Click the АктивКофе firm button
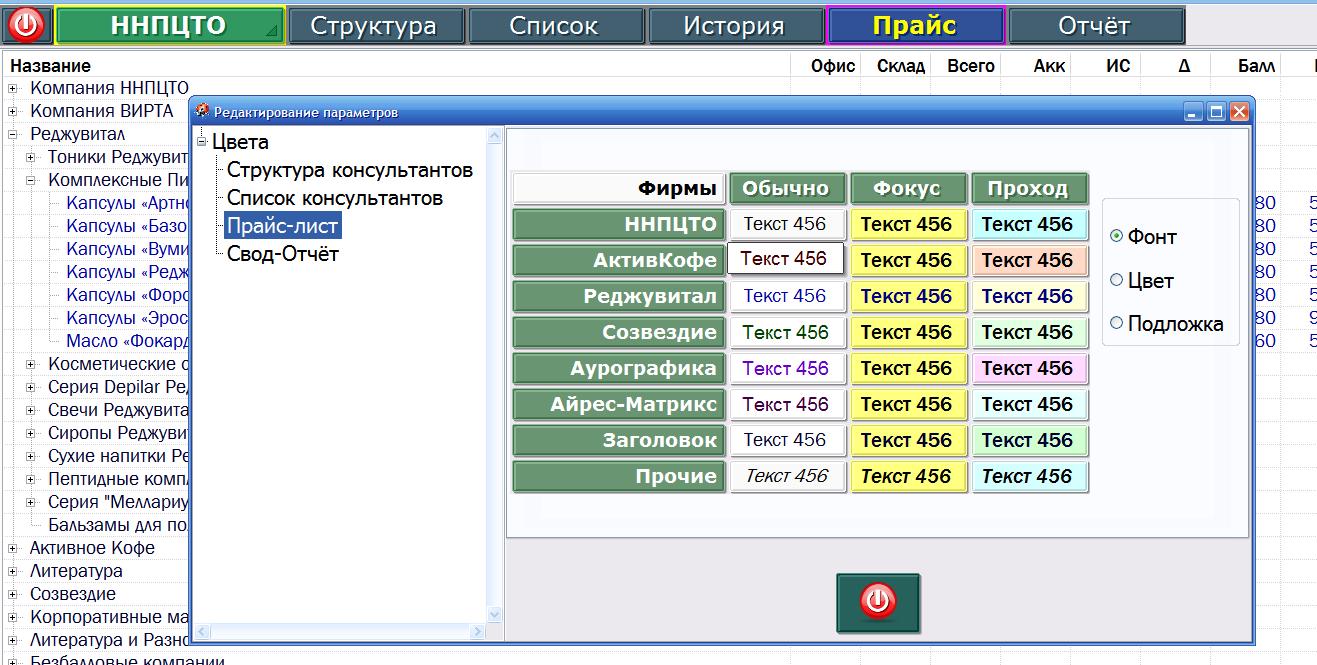This screenshot has width=1317, height=665. point(619,260)
